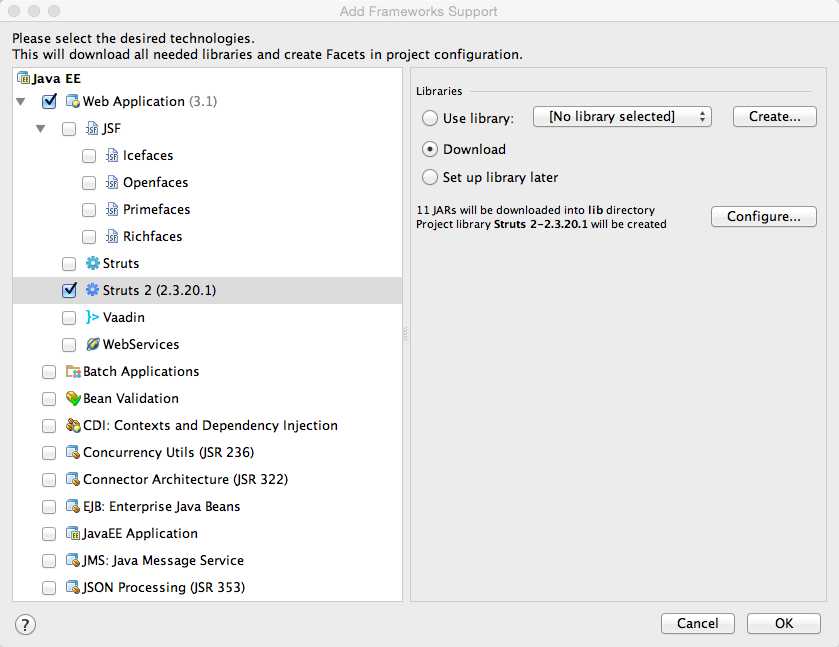Enable the Primefaces checkbox
Viewport: 839px width, 647px height.
[x=89, y=210]
